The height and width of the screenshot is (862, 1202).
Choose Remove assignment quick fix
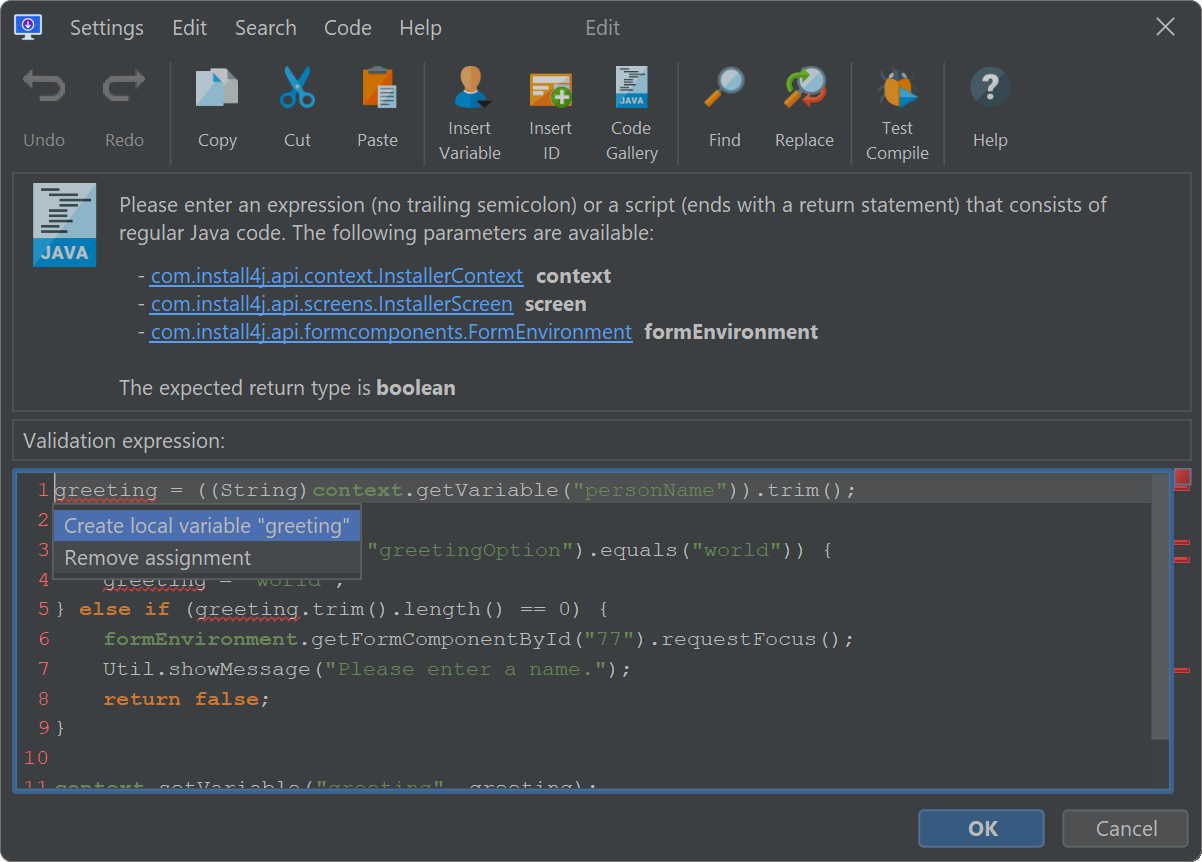click(x=207, y=558)
